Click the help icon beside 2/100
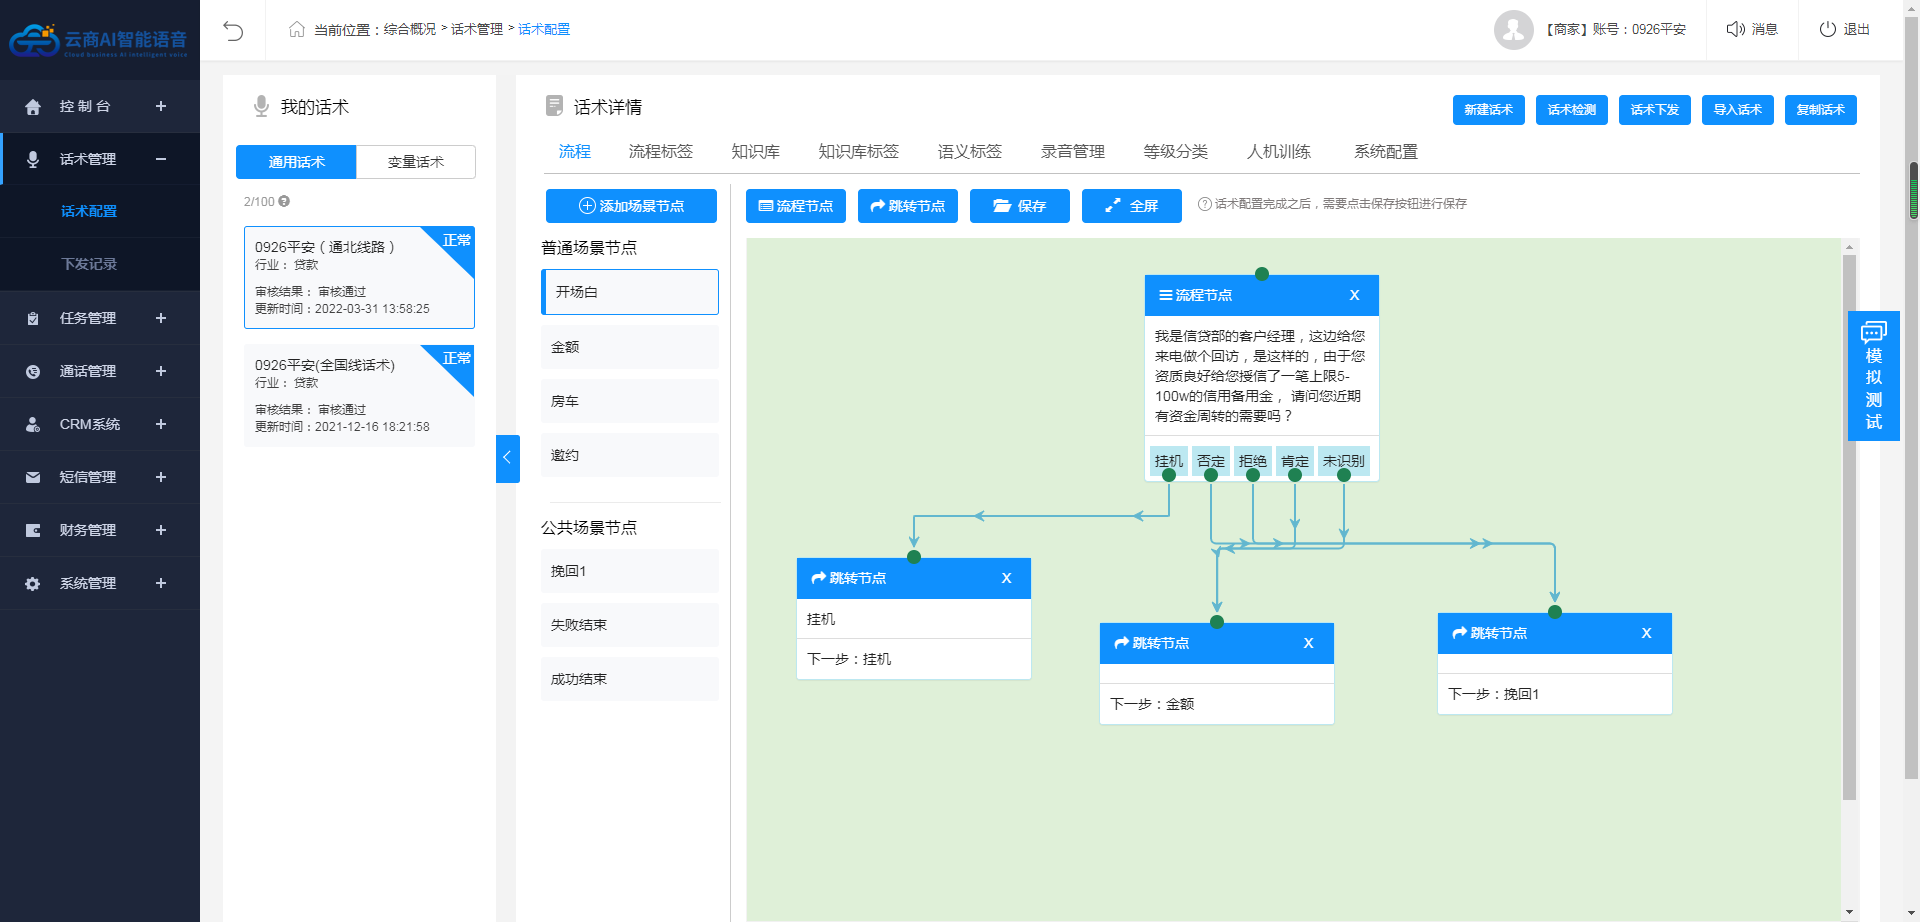The height and width of the screenshot is (922, 1920). (x=284, y=201)
